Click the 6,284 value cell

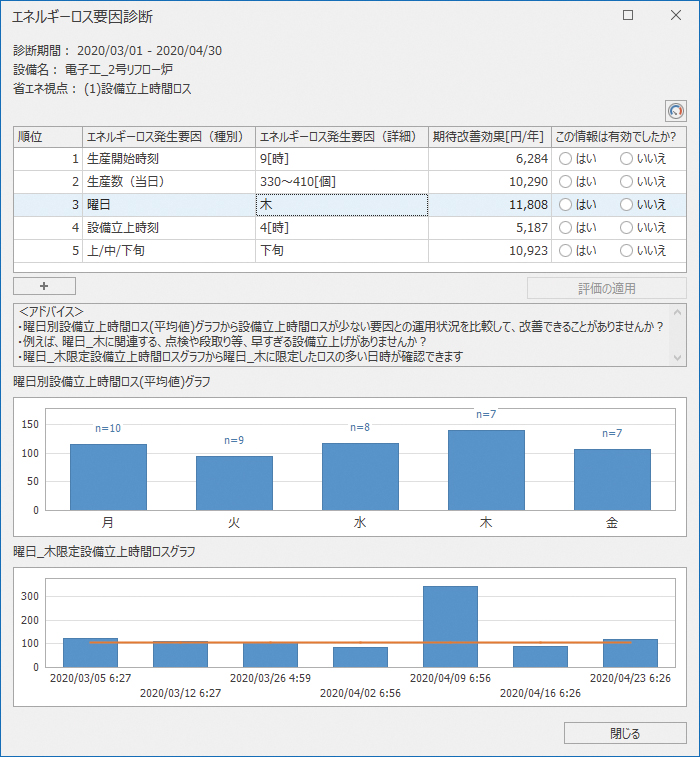490,159
